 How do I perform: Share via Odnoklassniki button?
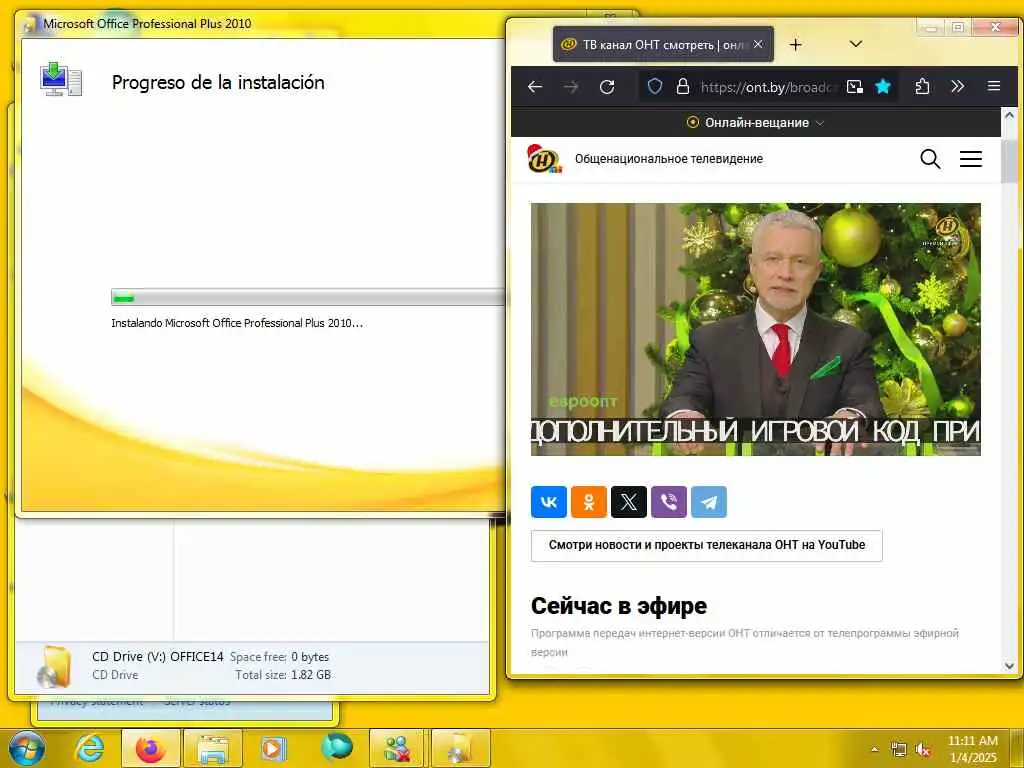point(588,502)
